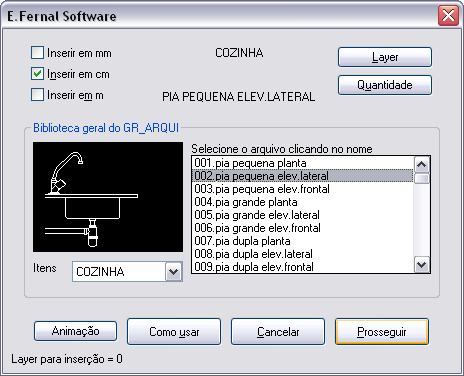
Task: Enable the Inserir em mm checkbox
Action: (37, 53)
